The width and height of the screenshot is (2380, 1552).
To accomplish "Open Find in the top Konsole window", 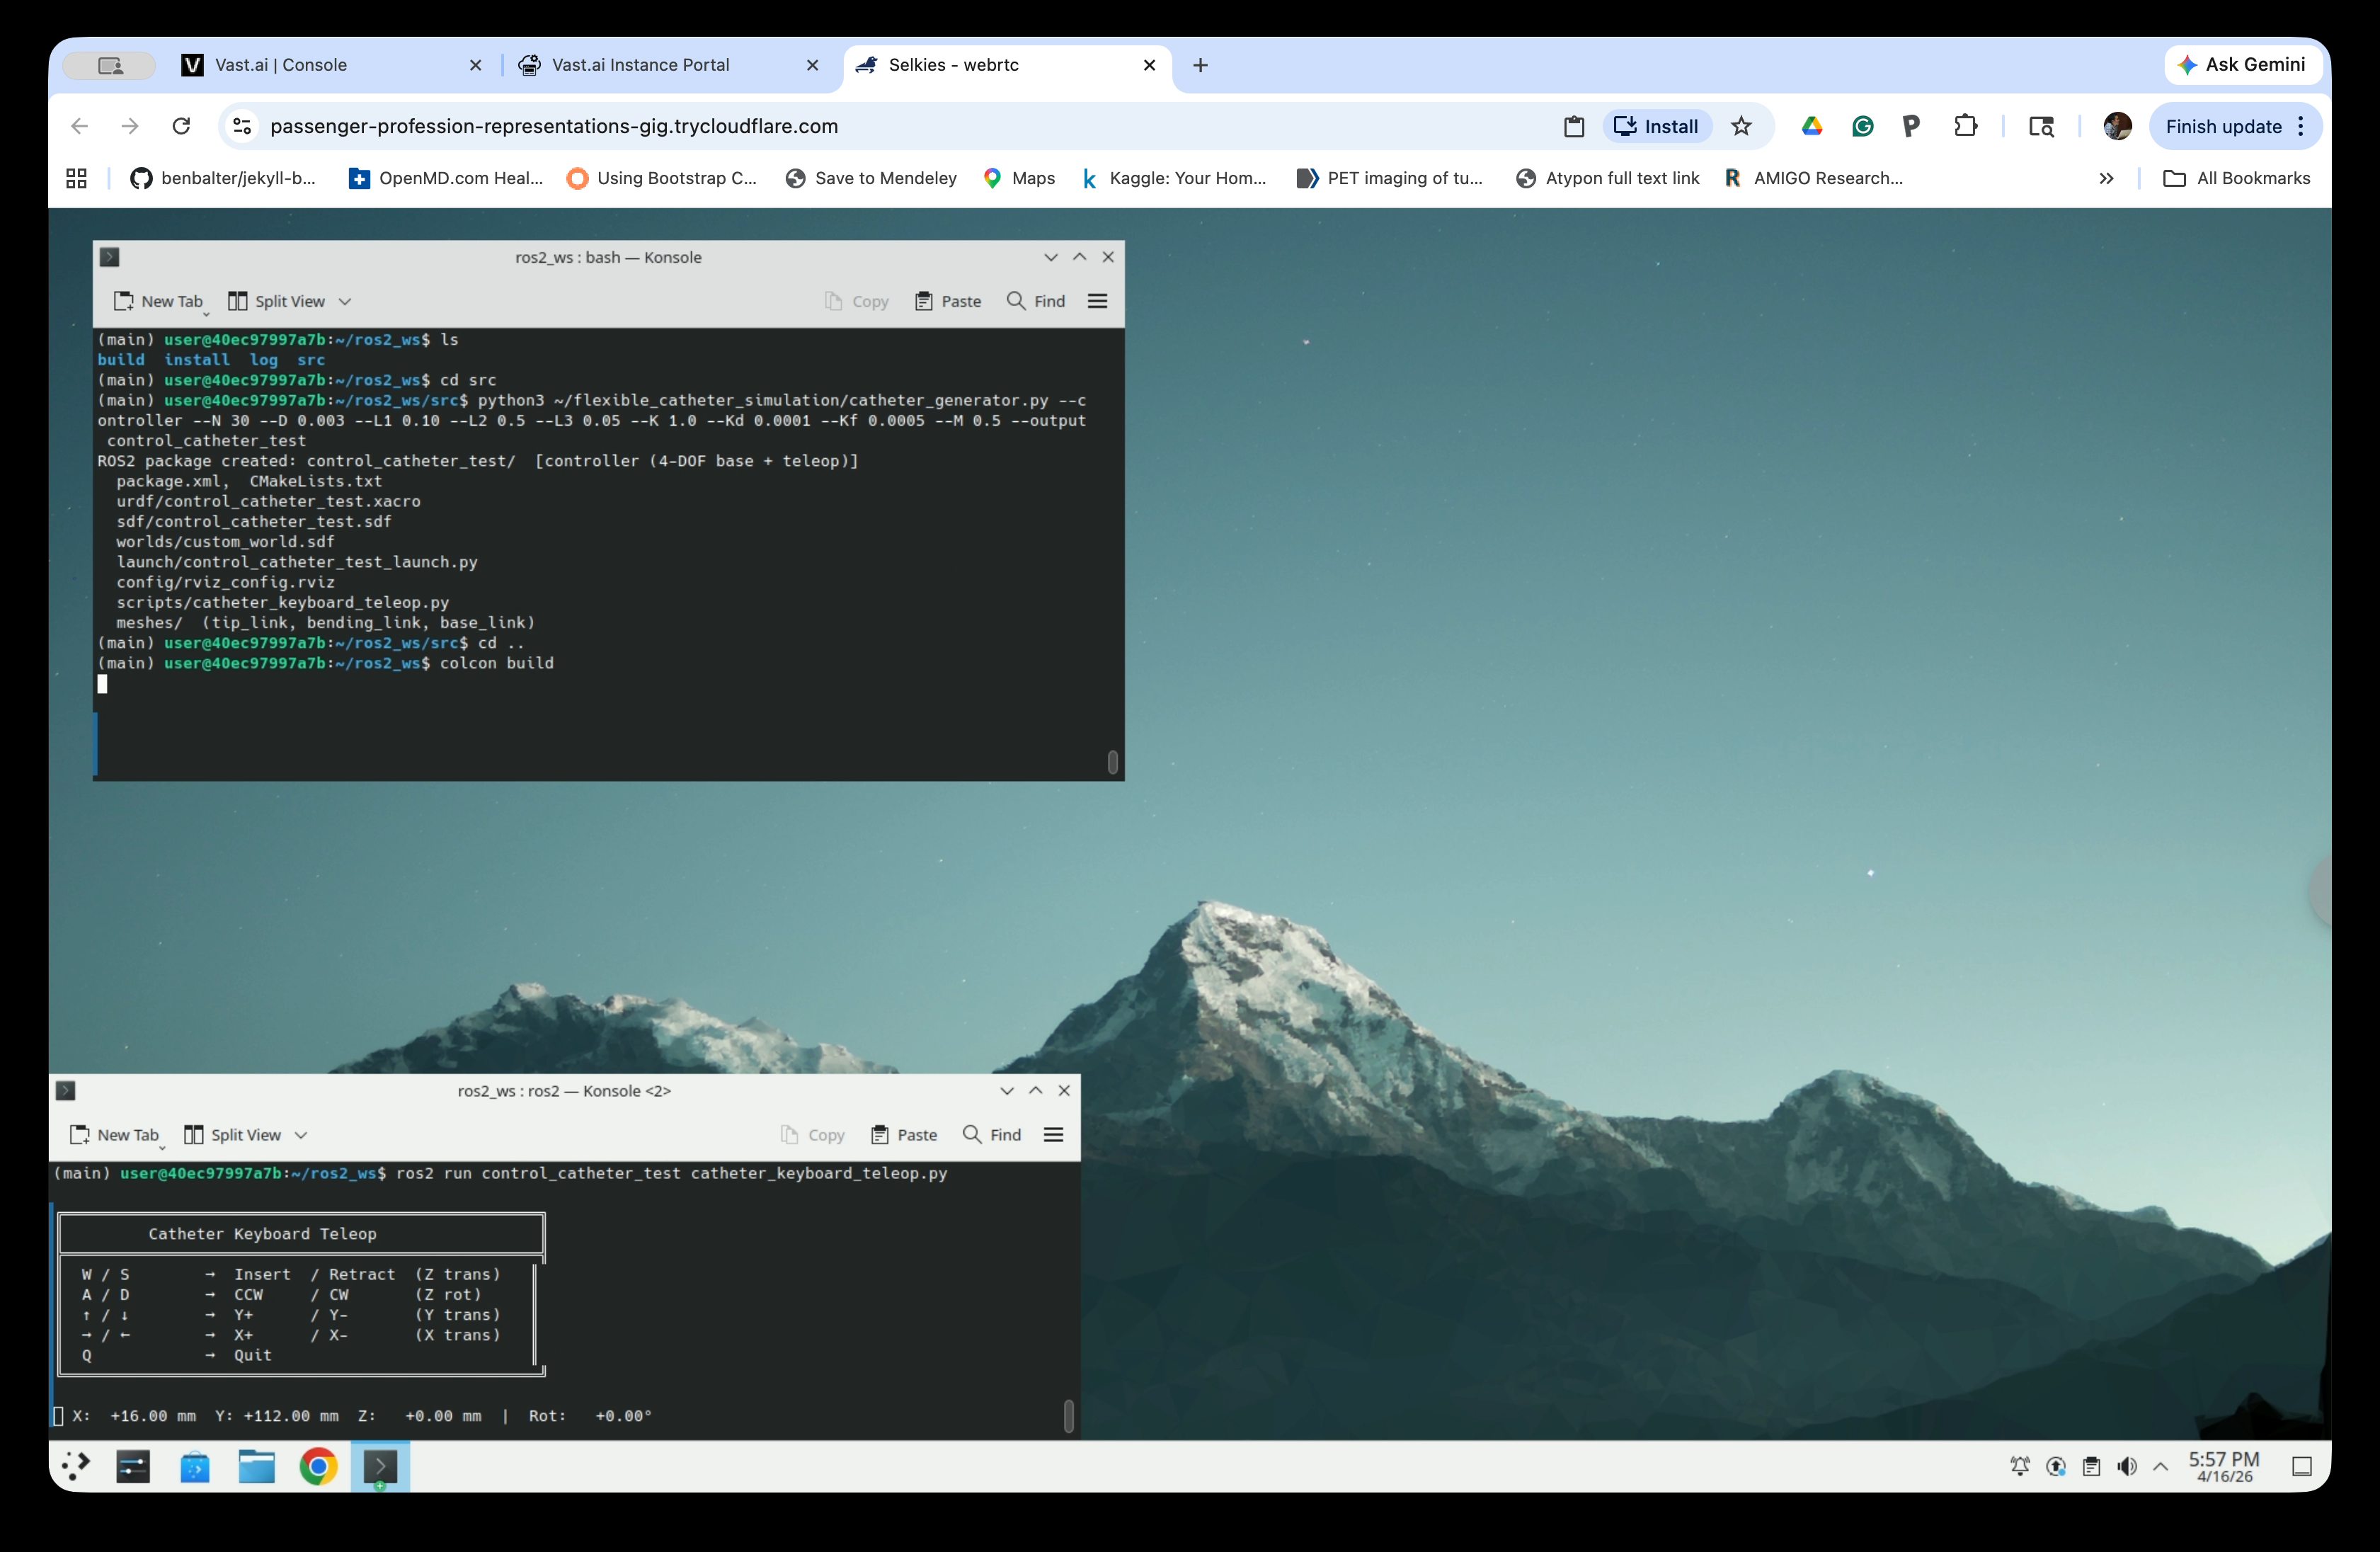I will (1036, 301).
